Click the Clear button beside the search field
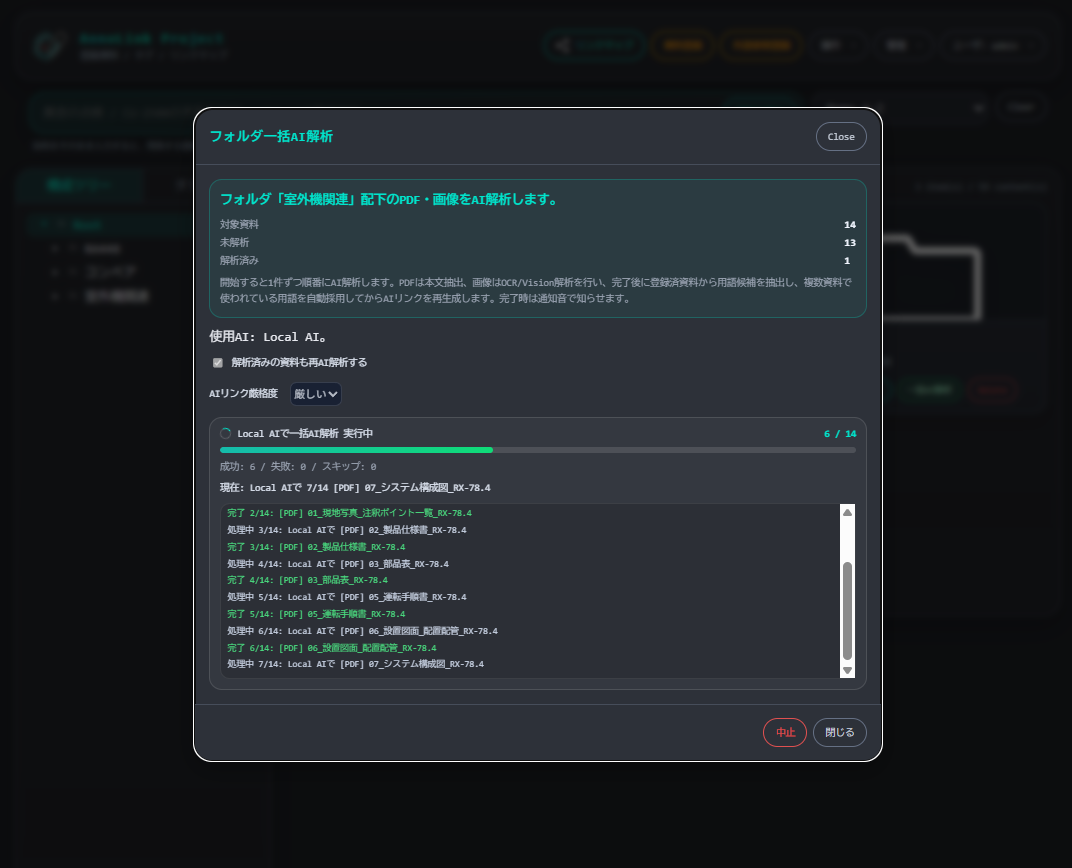The width and height of the screenshot is (1072, 868). (x=1020, y=107)
